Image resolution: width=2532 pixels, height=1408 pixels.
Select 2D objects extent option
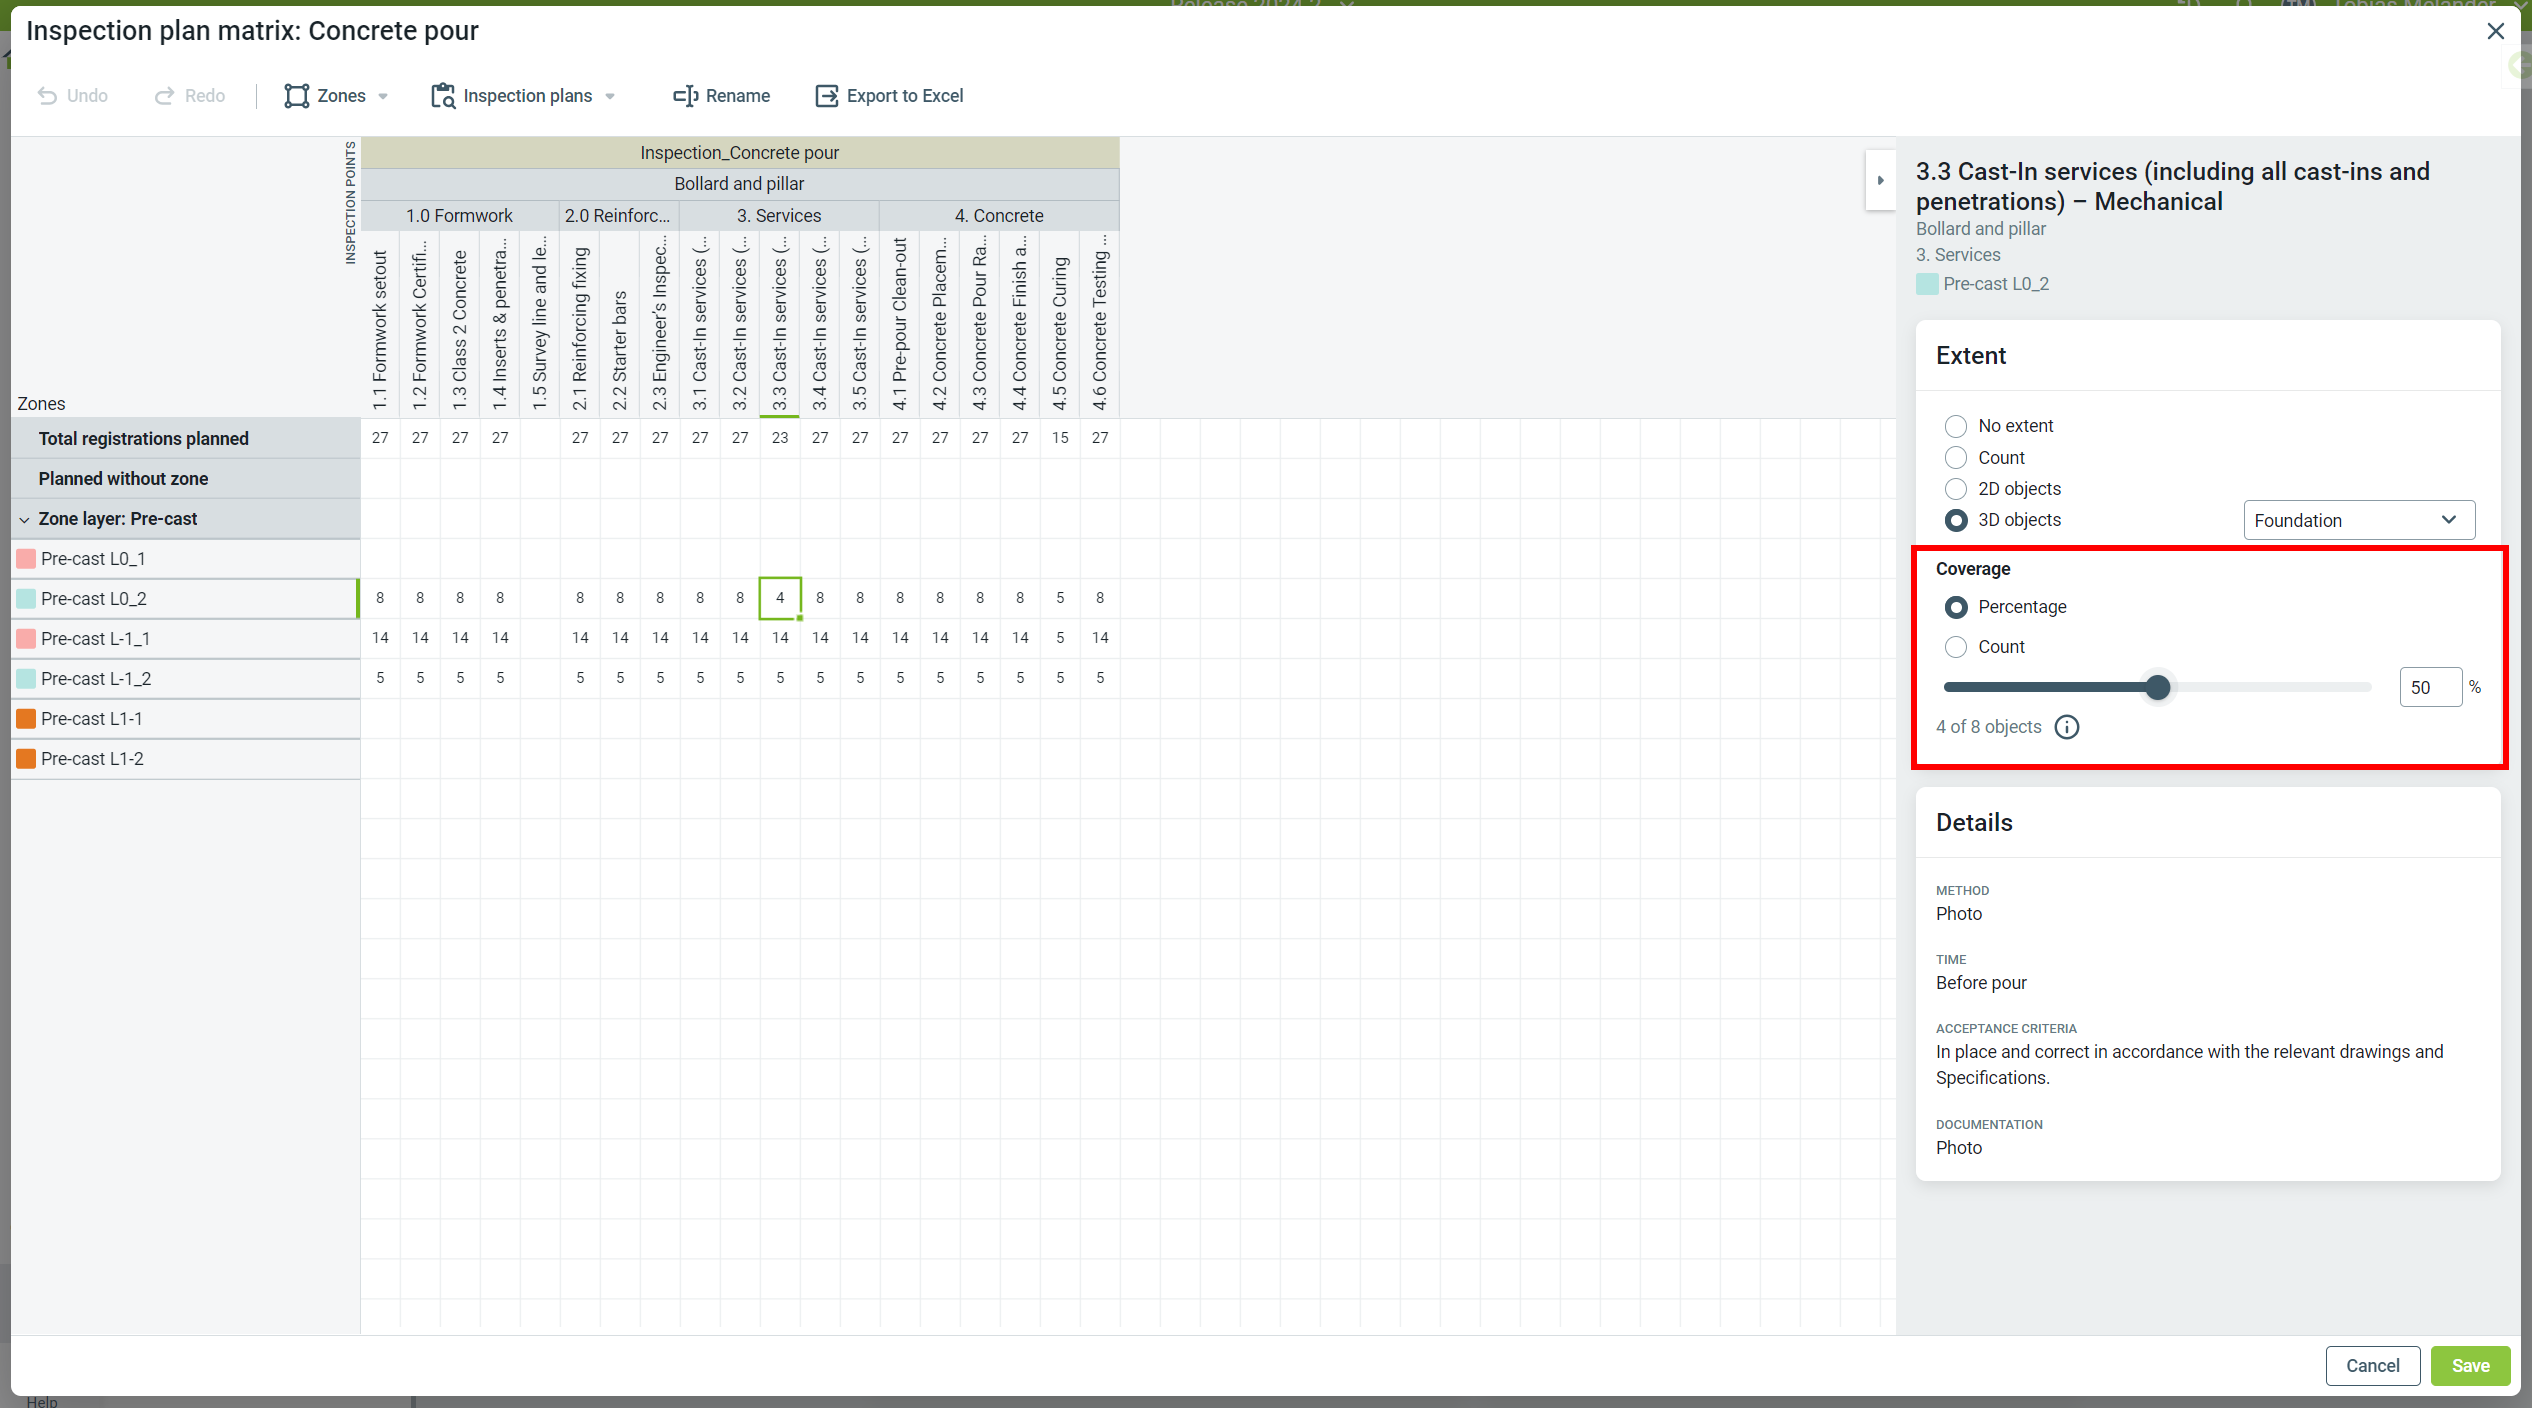click(x=1955, y=489)
